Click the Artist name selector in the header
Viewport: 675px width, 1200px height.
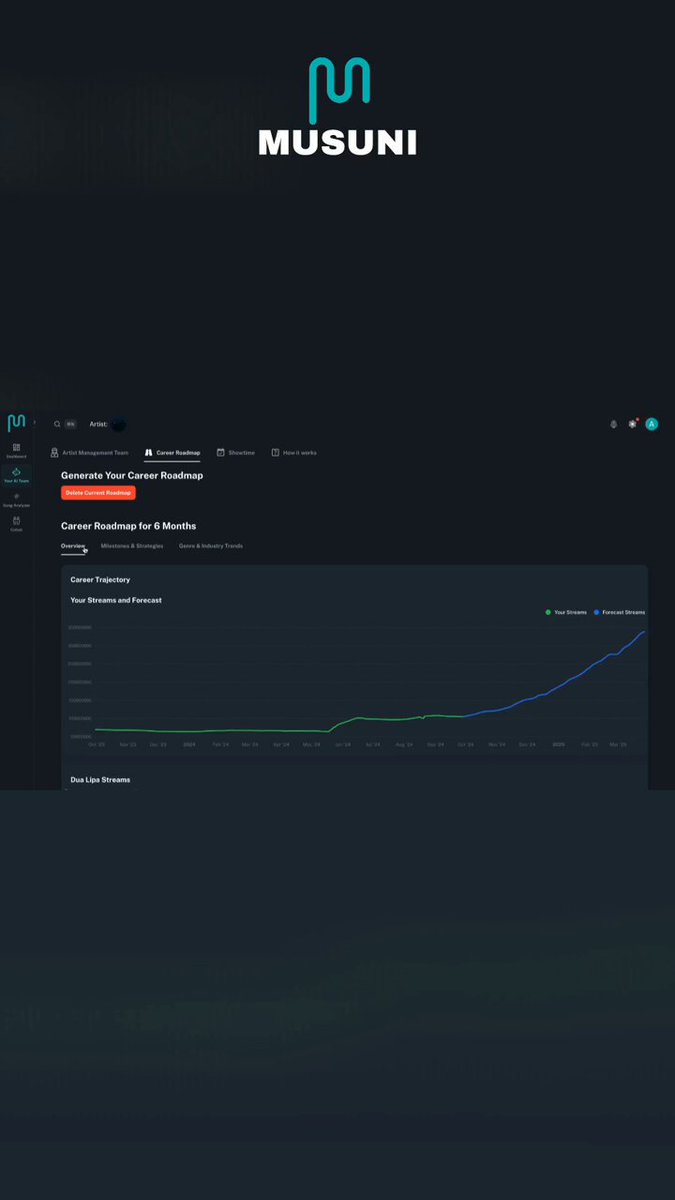[x=108, y=424]
